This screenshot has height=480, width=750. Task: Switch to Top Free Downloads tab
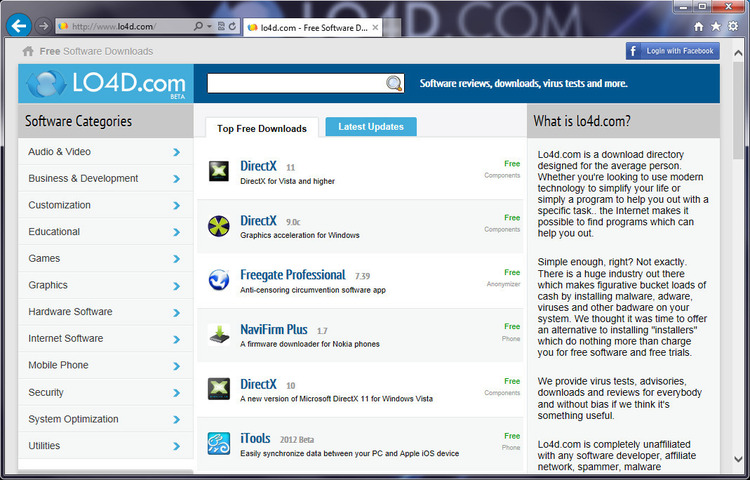262,128
